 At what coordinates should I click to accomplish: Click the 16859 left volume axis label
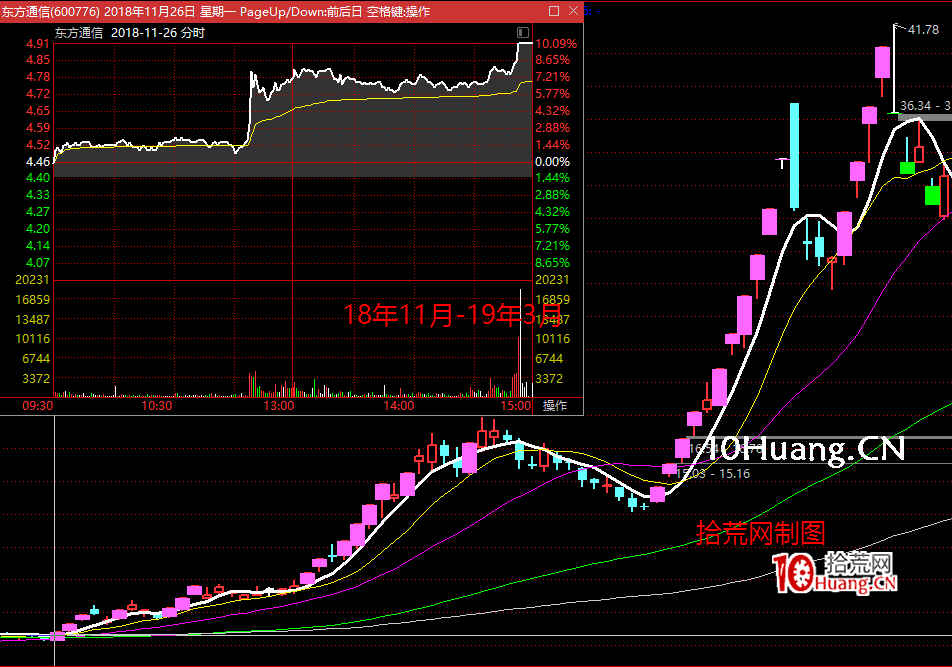point(33,300)
